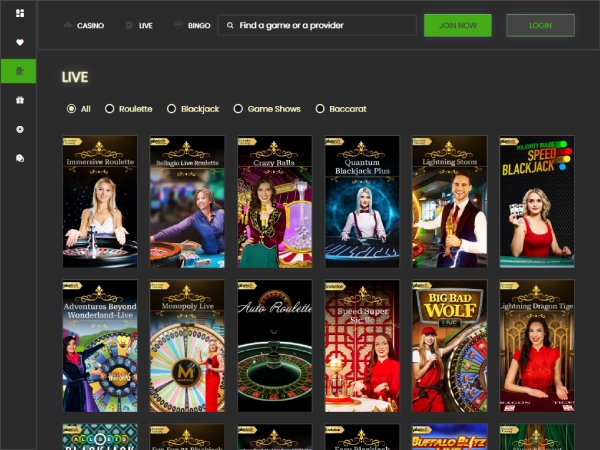Select the All filter radio button
This screenshot has width=600, height=450.
71,108
